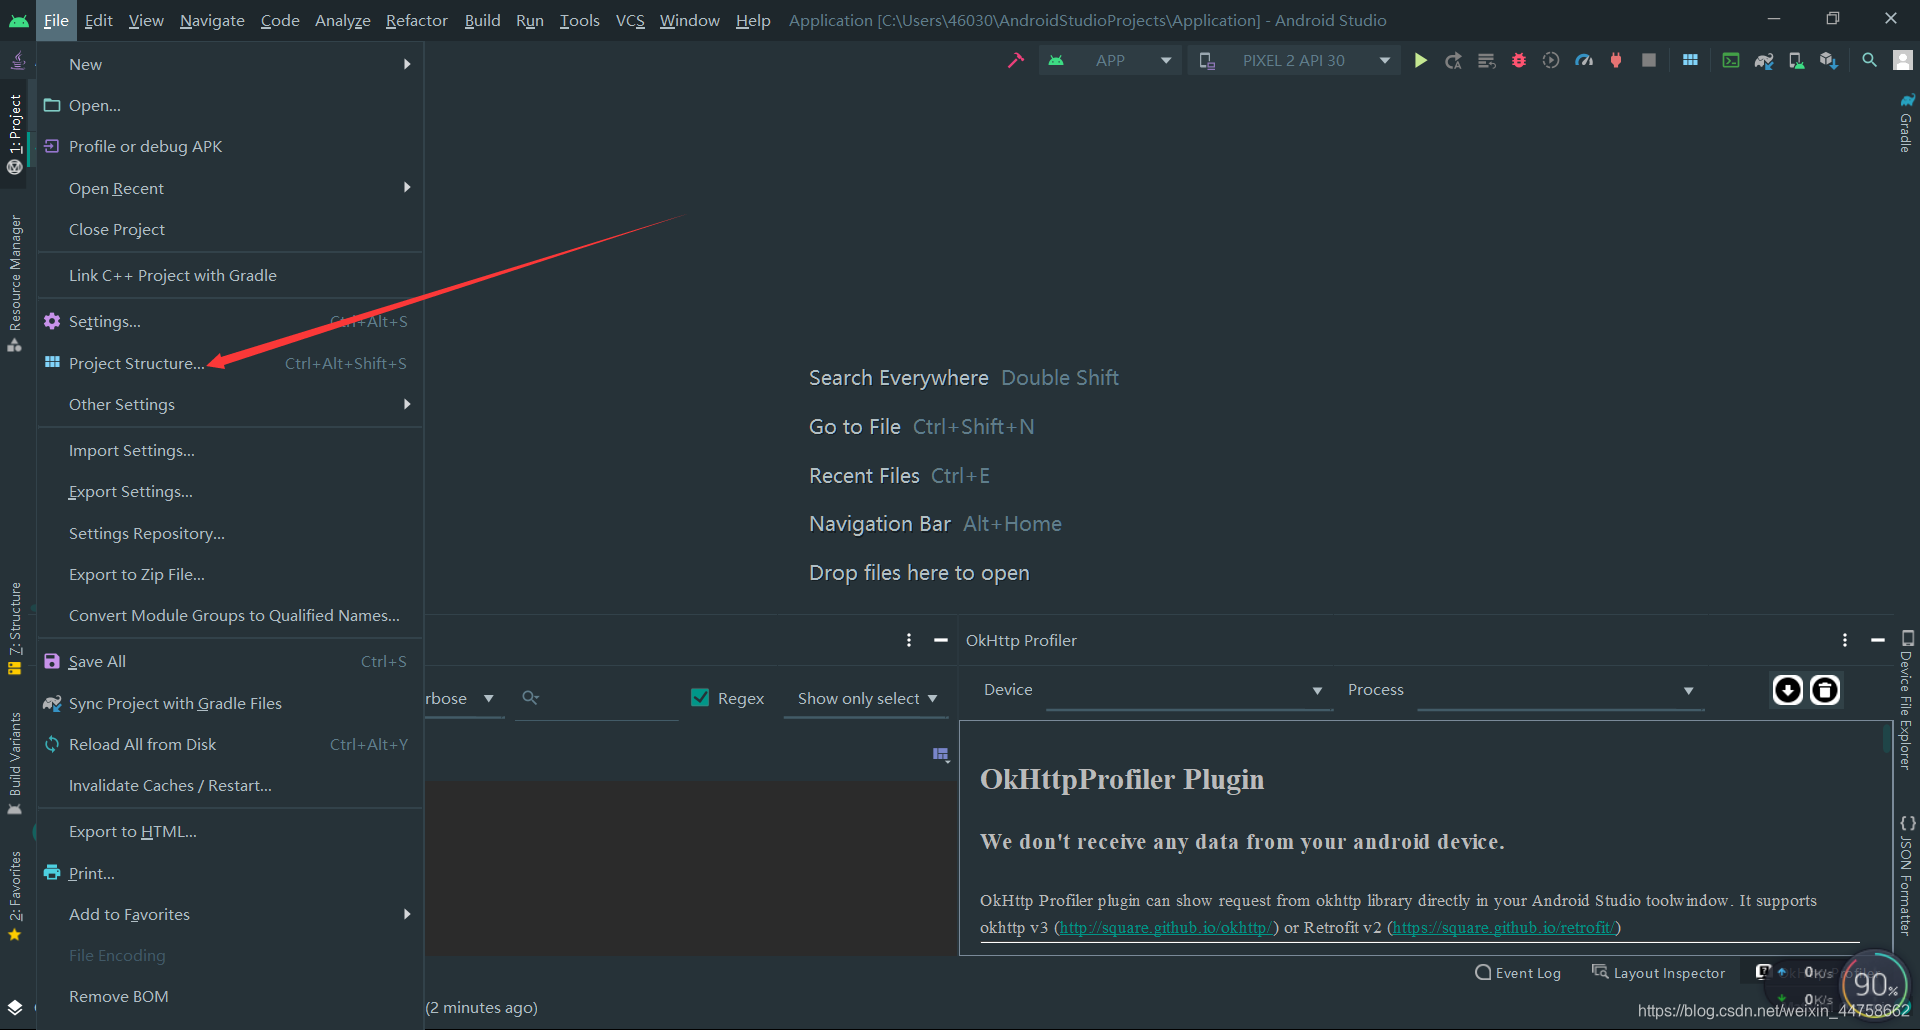
Task: Click the OkHttp Profiler clear trash icon
Action: 1825,690
